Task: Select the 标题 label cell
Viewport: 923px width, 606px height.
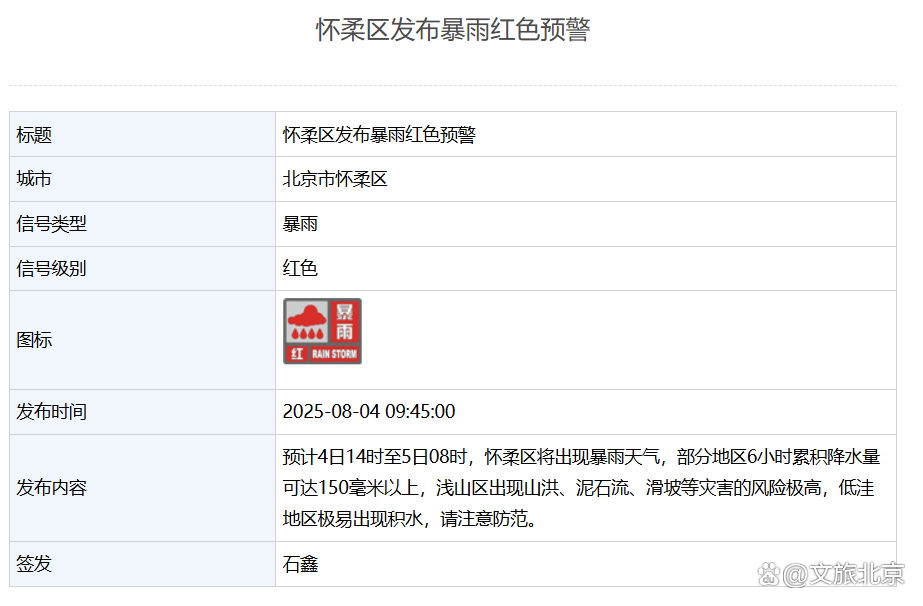Action: 34,135
